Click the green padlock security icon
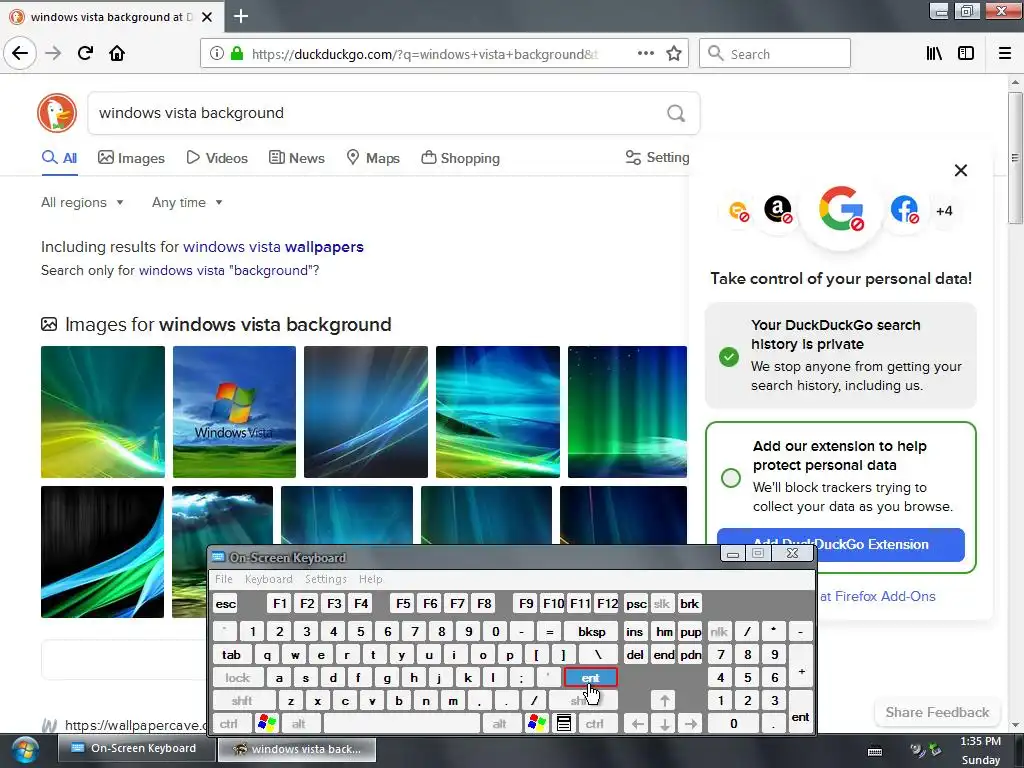 237,54
